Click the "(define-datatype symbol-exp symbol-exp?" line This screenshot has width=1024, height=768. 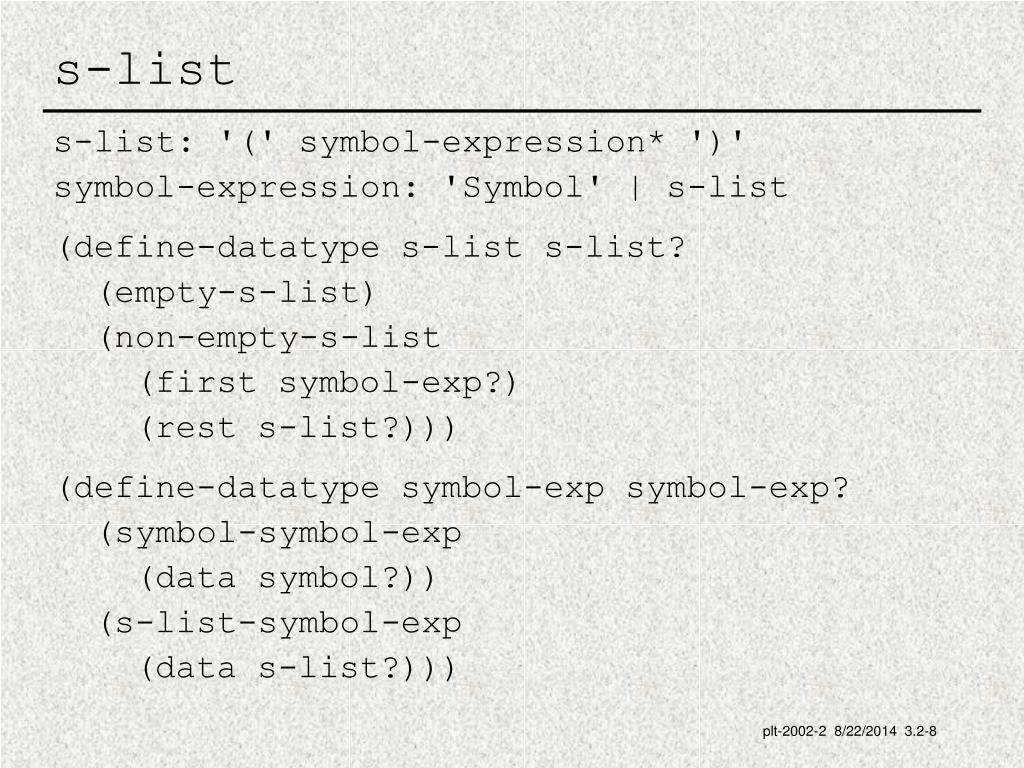point(453,488)
